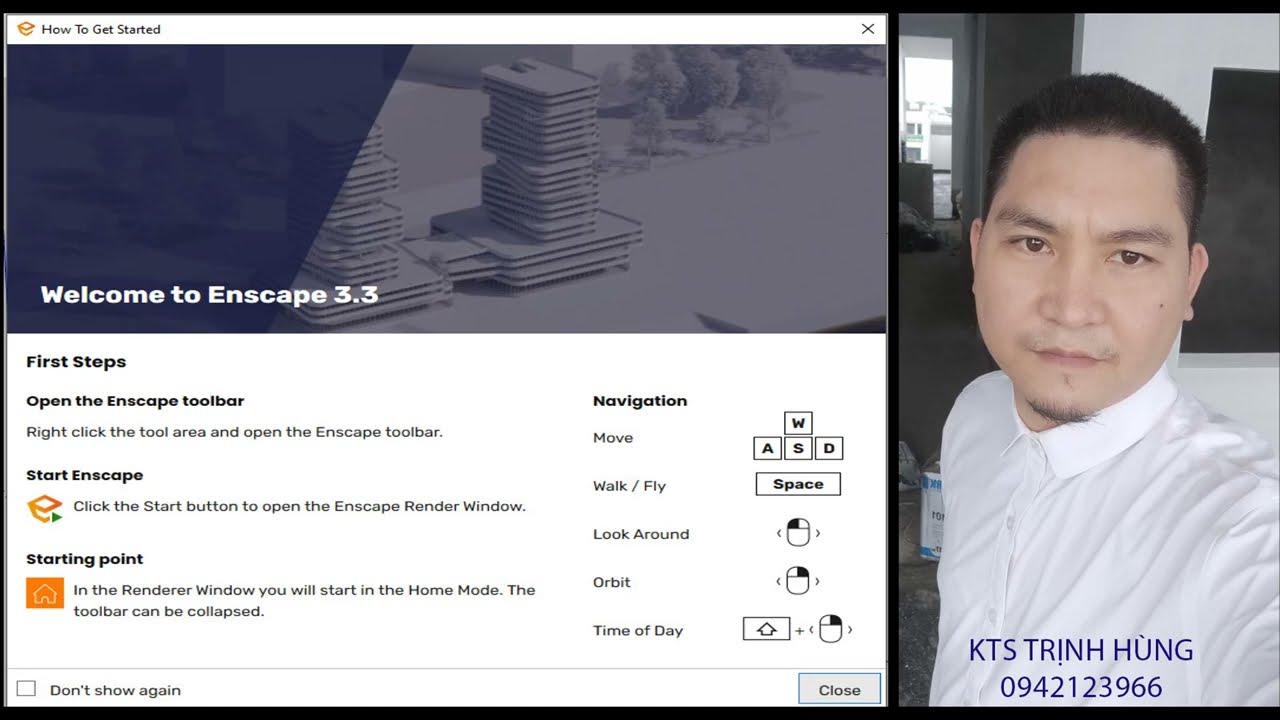Click the How To Get Started window title

pyautogui.click(x=101, y=29)
